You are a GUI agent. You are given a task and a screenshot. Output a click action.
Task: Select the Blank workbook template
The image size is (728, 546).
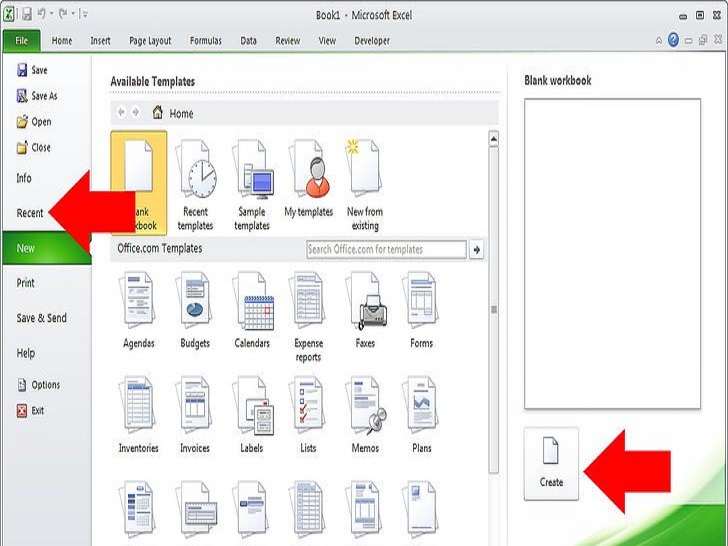click(139, 183)
